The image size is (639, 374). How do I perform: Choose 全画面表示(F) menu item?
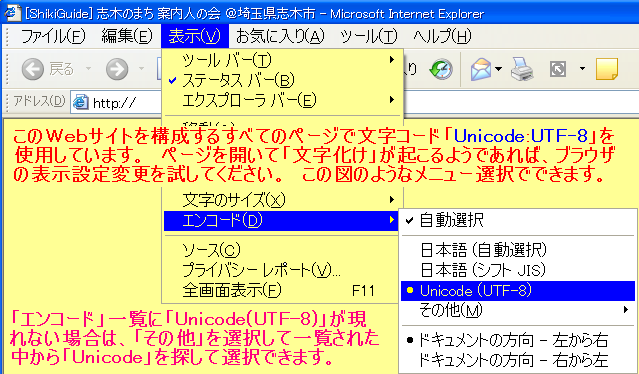point(282,290)
